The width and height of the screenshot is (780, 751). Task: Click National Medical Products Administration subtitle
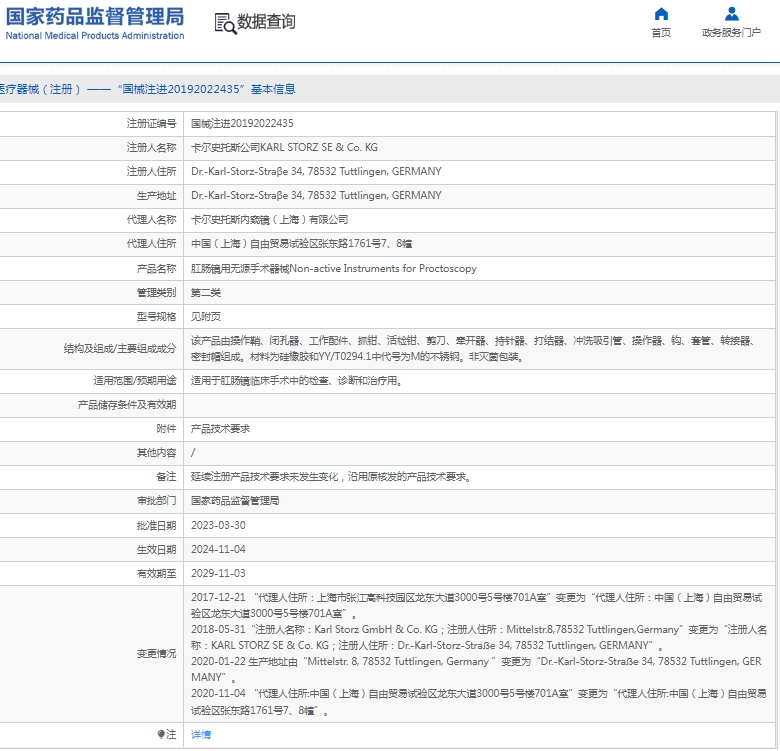[x=95, y=36]
